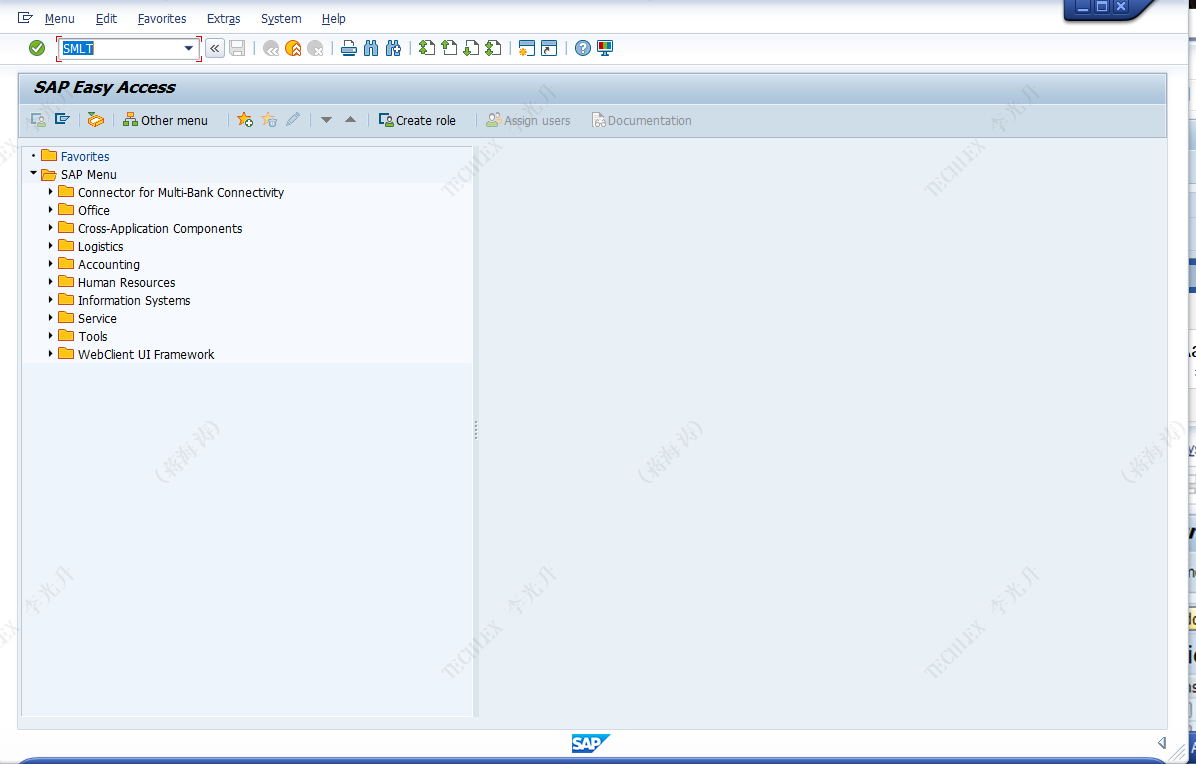Expand the Human Resources folder arrow
1196x764 pixels.
pos(51,282)
